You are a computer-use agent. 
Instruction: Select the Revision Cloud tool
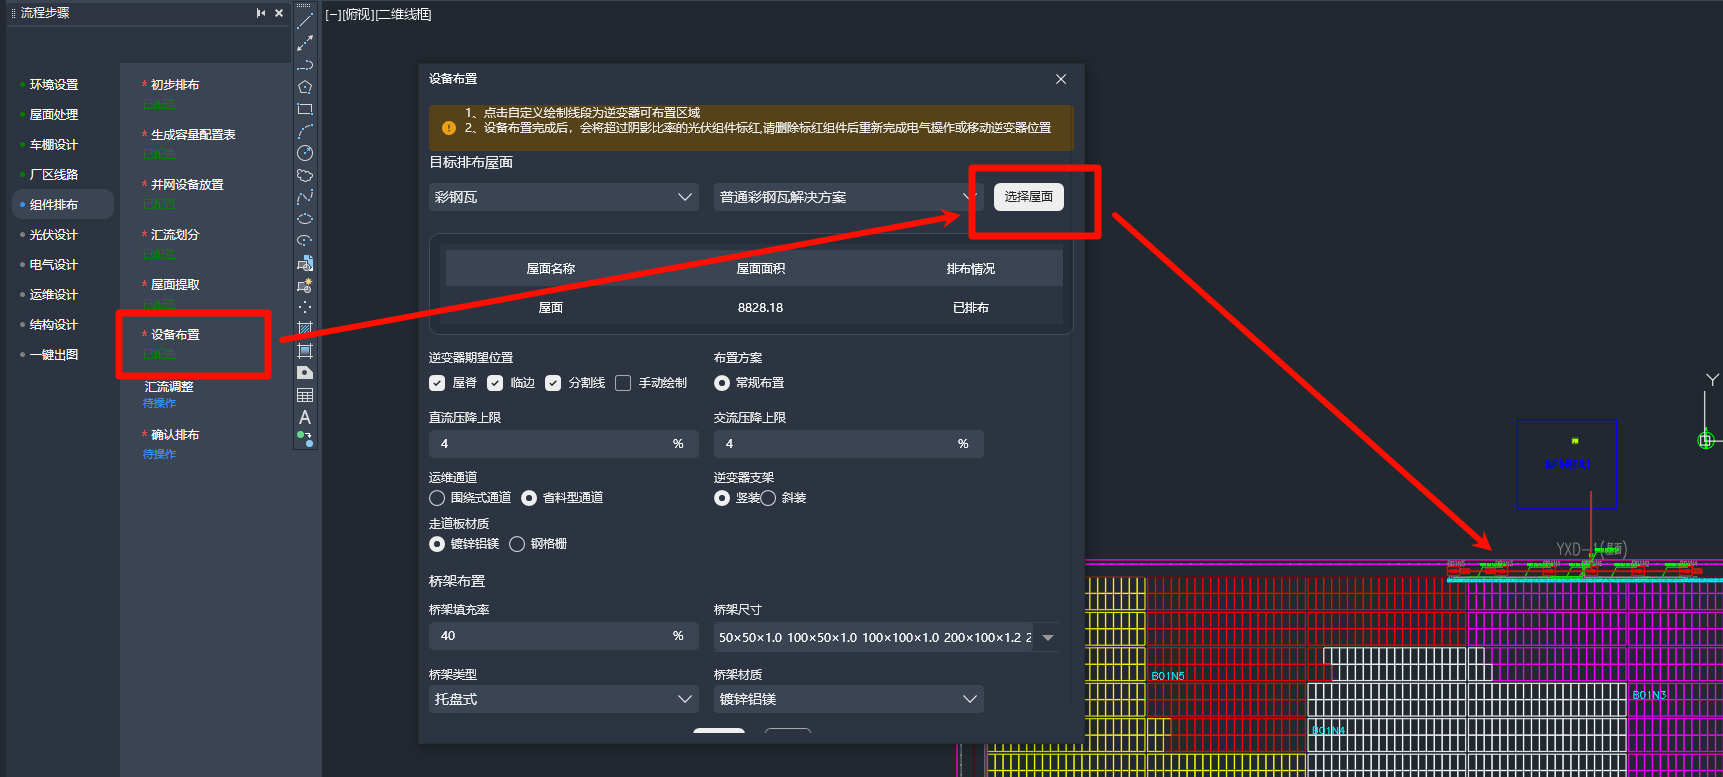click(305, 175)
